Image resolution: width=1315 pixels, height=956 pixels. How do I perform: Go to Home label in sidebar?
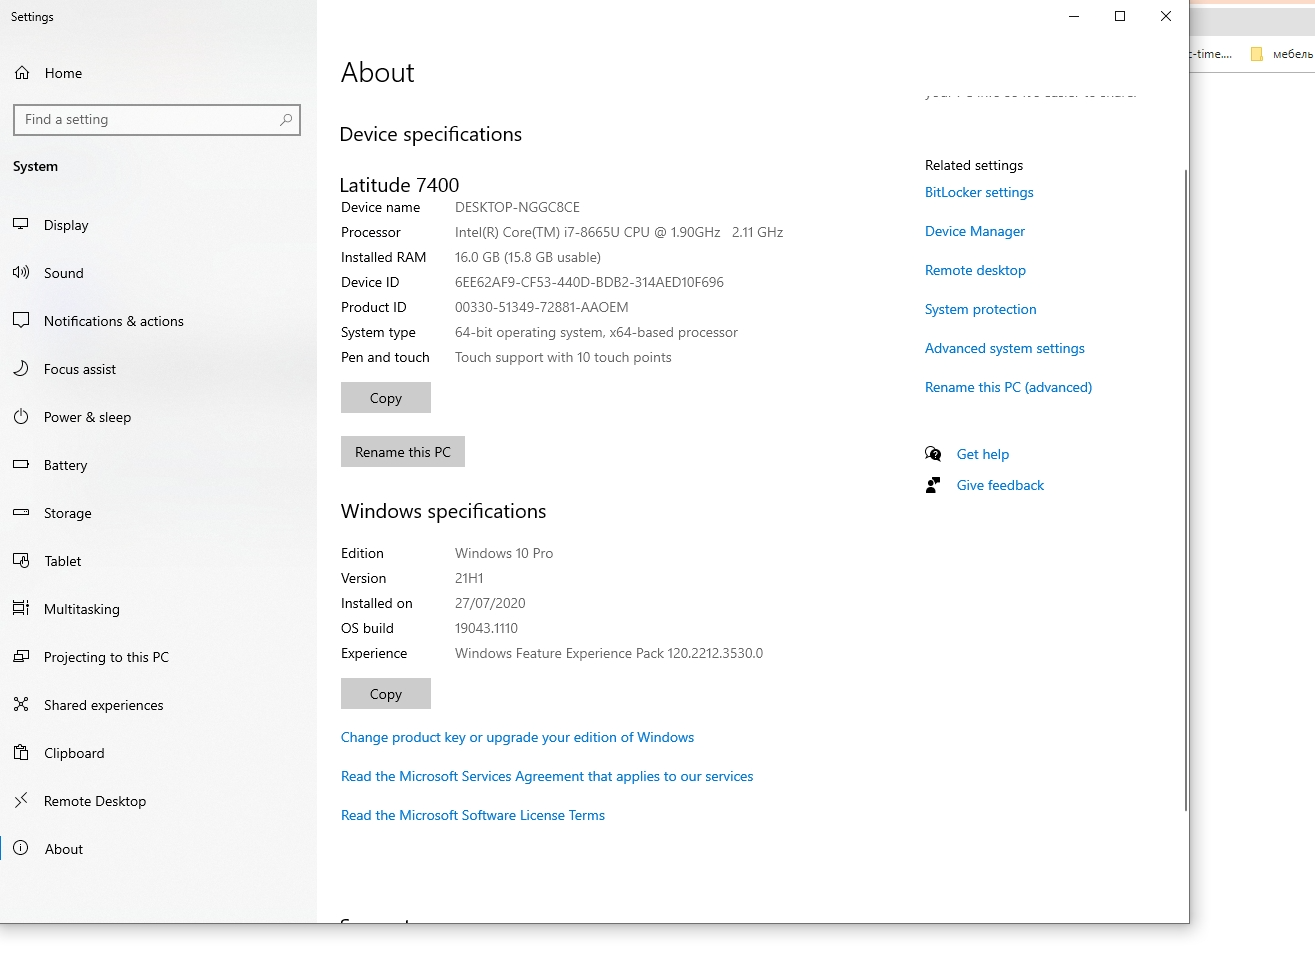click(x=63, y=73)
